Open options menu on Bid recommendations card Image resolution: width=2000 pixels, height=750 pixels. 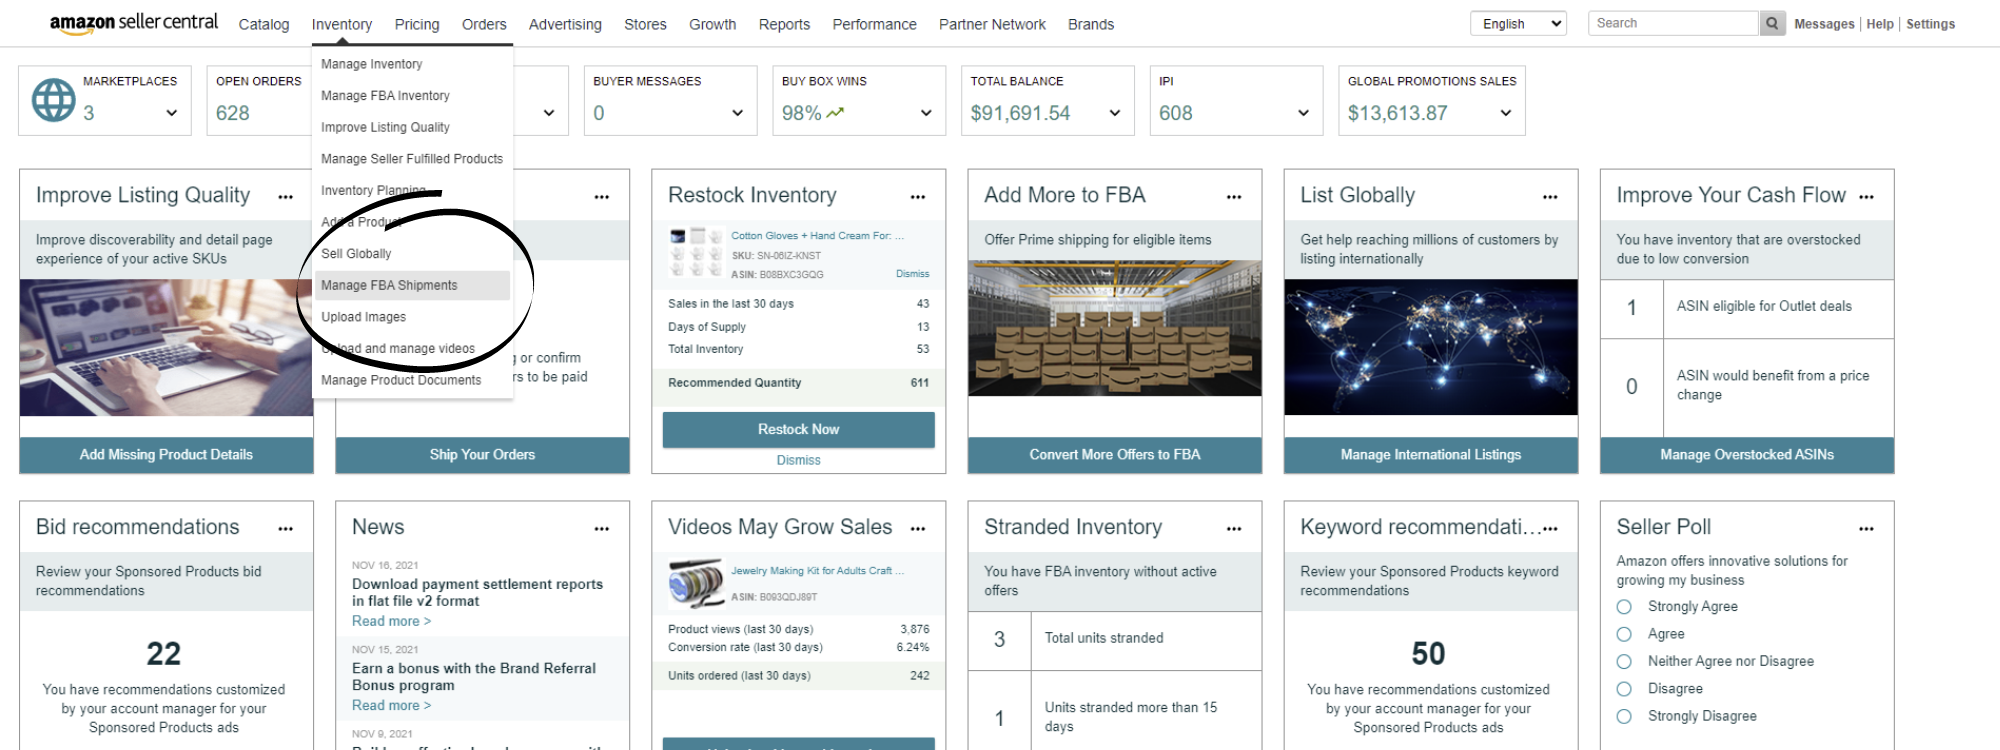tap(286, 529)
